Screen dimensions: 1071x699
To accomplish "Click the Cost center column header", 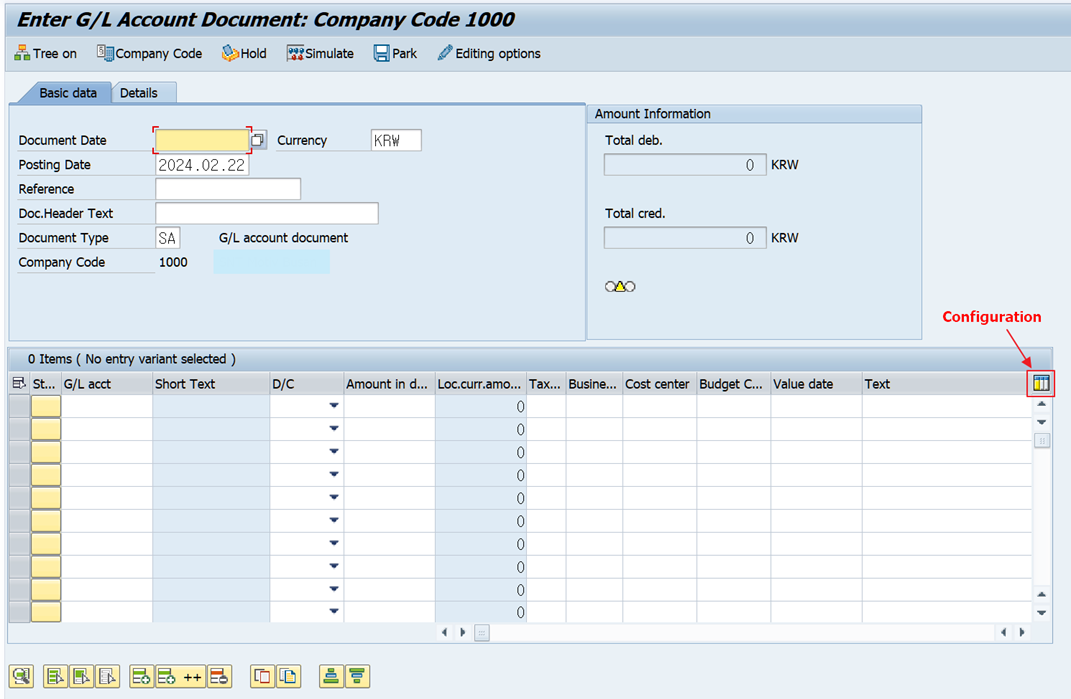I will tap(660, 384).
